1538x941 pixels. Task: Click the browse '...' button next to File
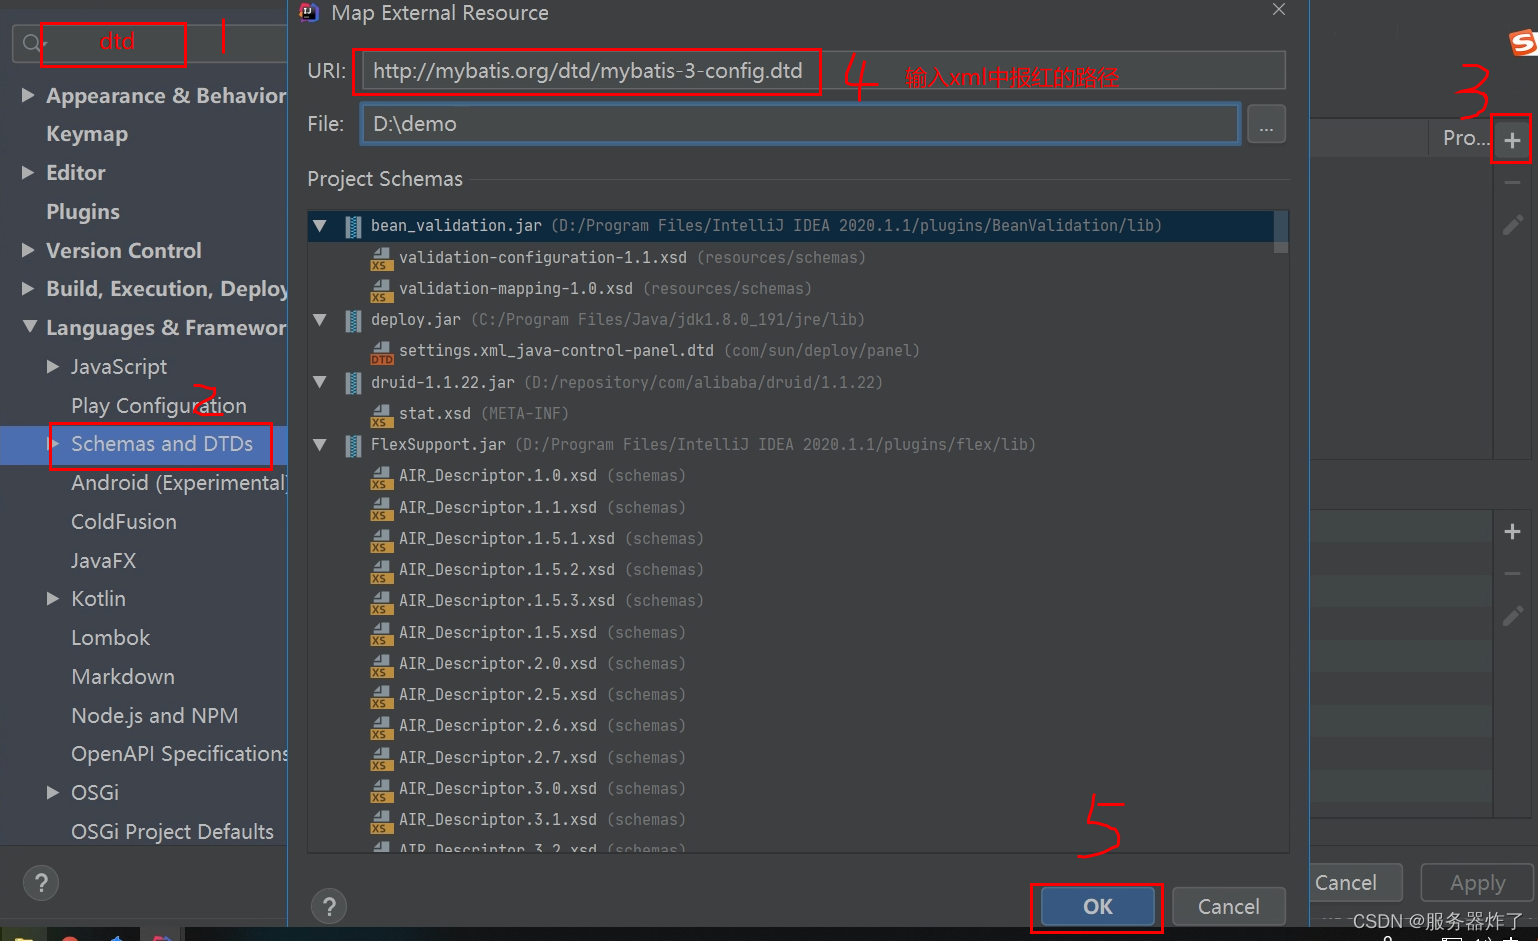point(1266,124)
